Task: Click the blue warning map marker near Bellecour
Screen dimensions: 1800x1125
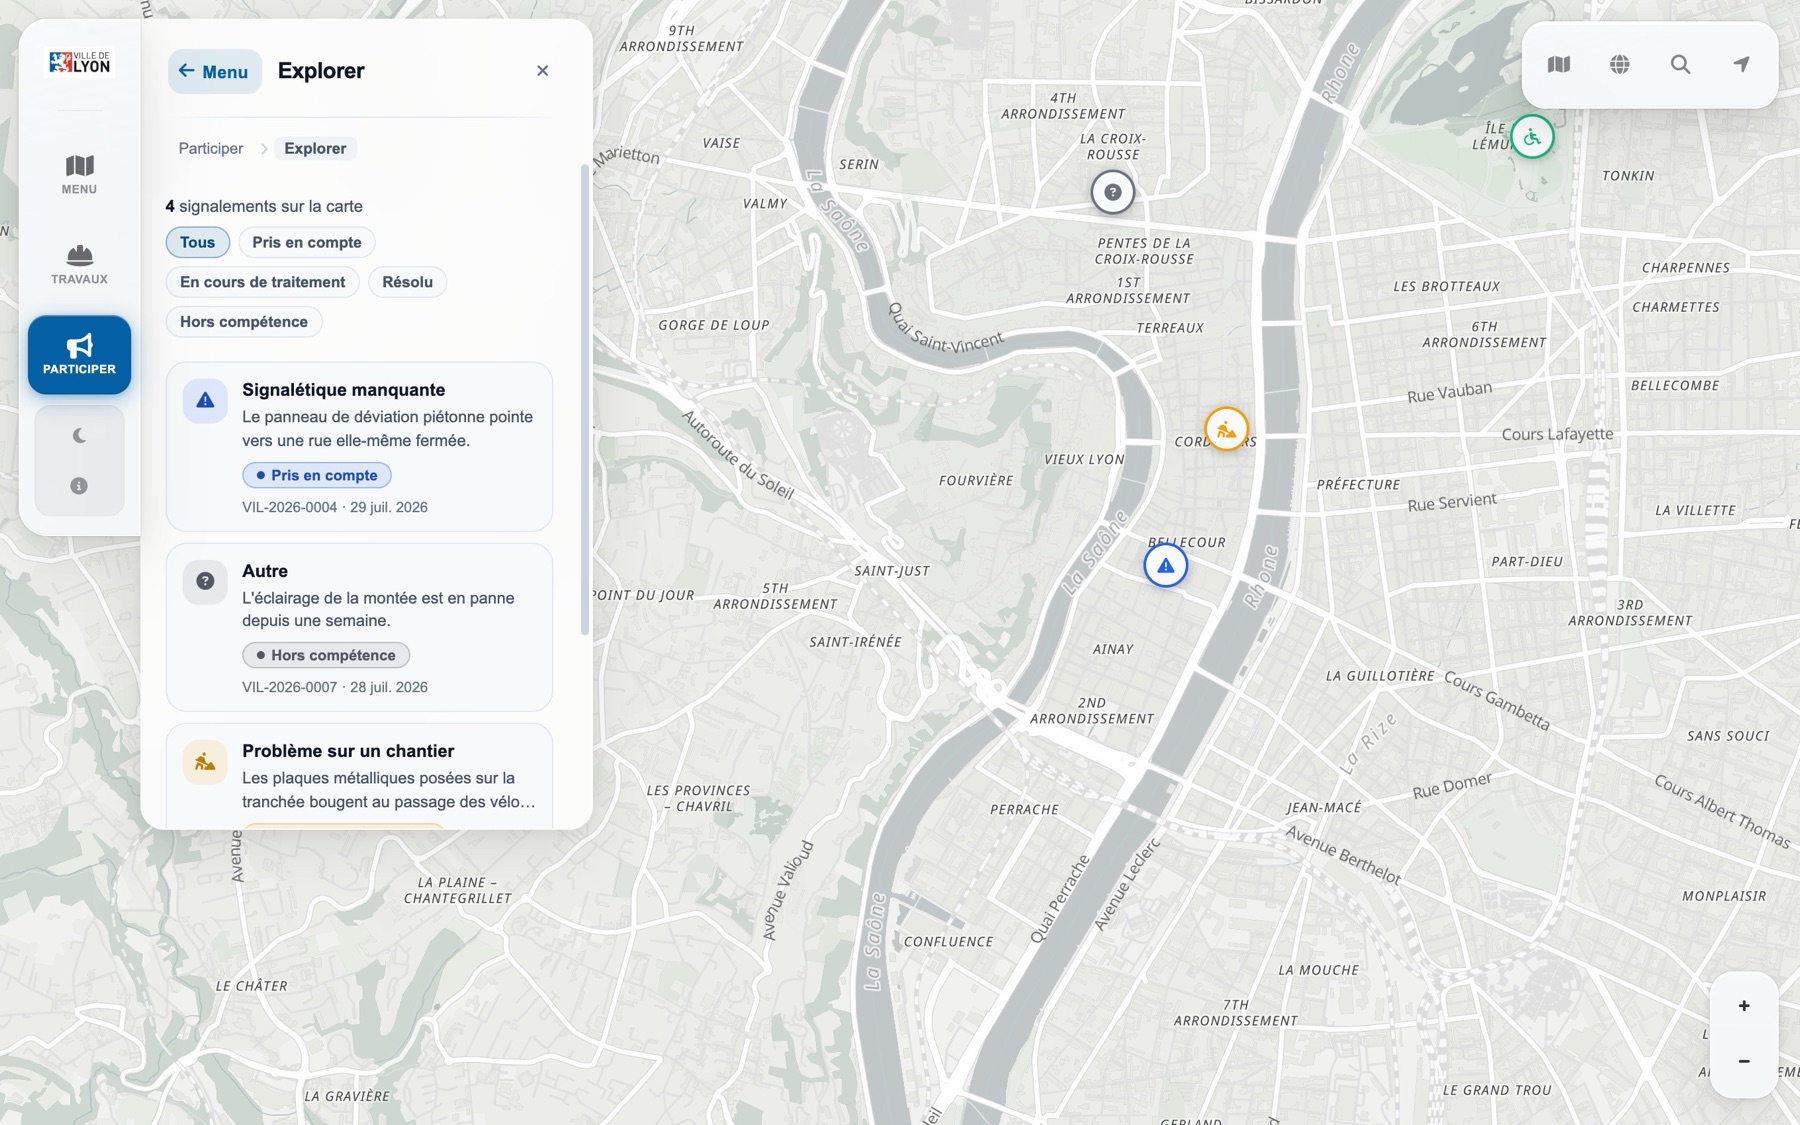Action: (x=1165, y=566)
